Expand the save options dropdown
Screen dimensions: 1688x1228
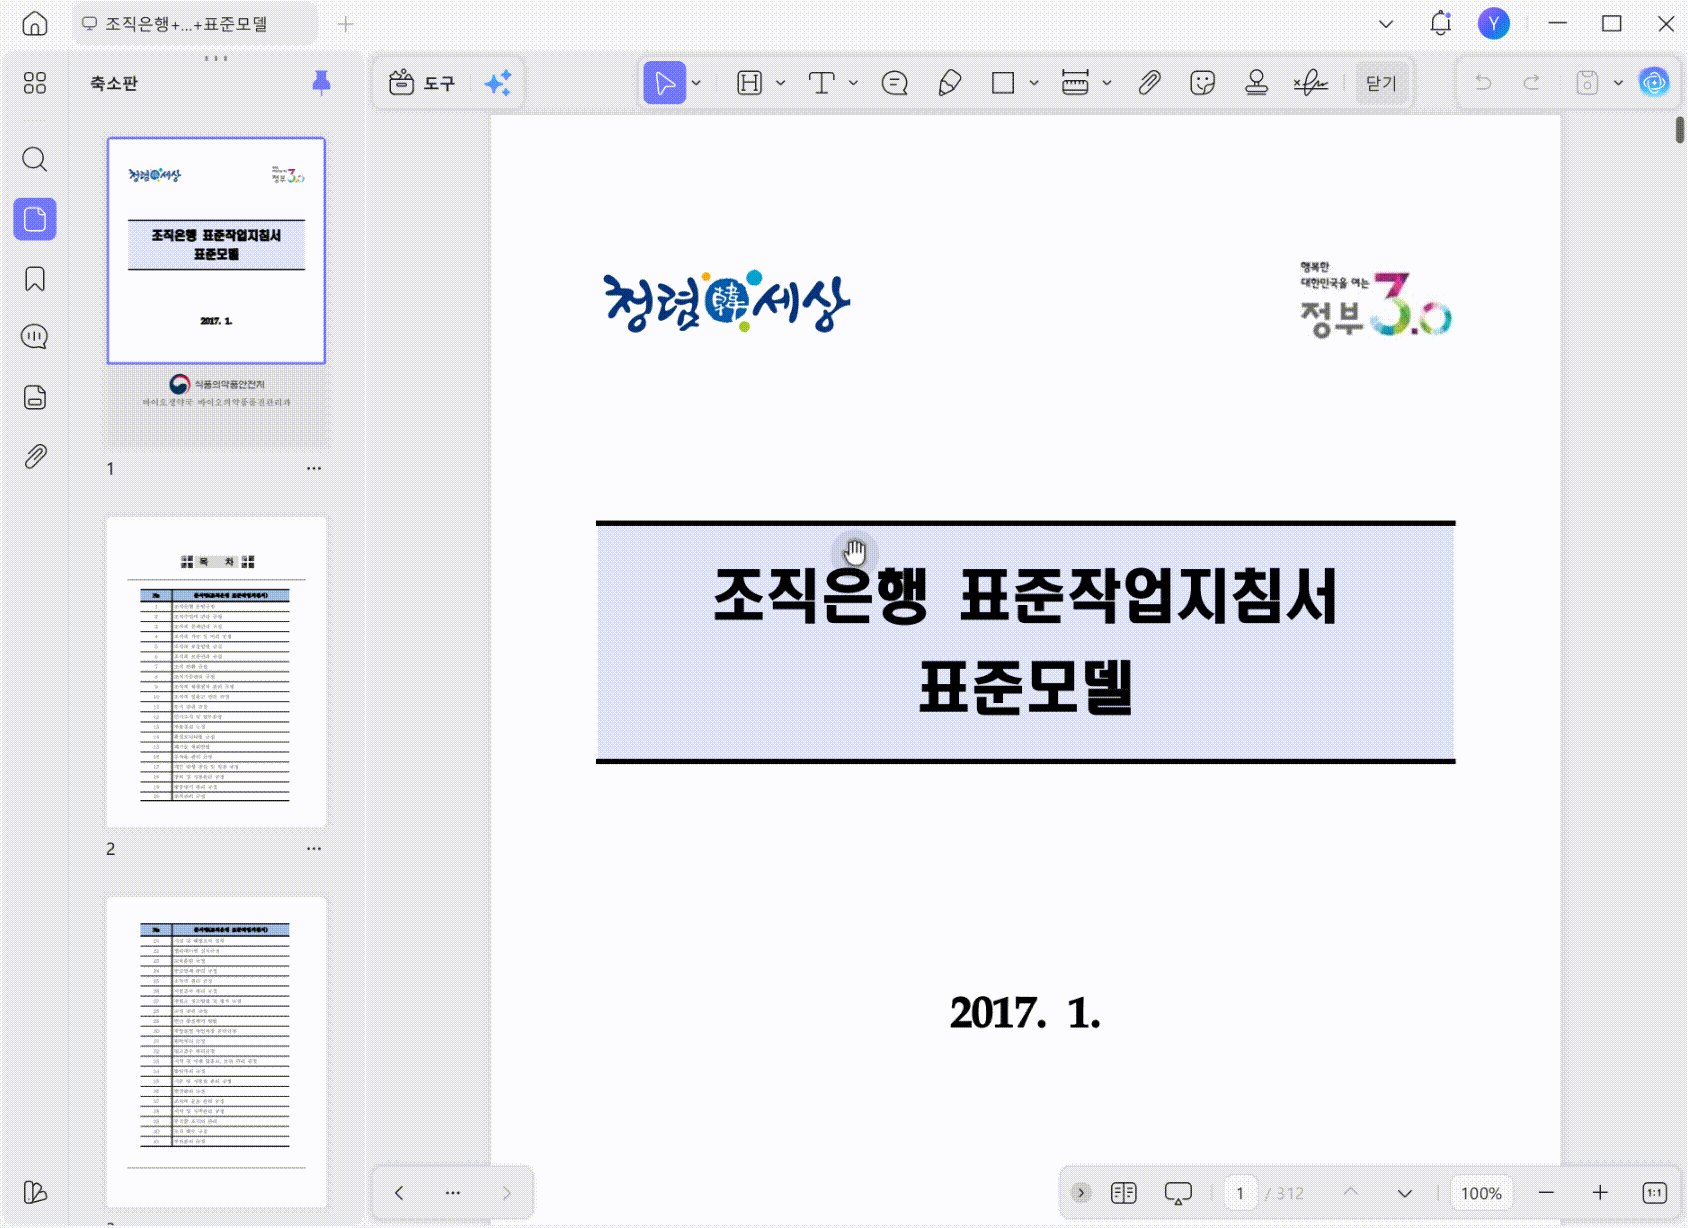pos(1618,83)
